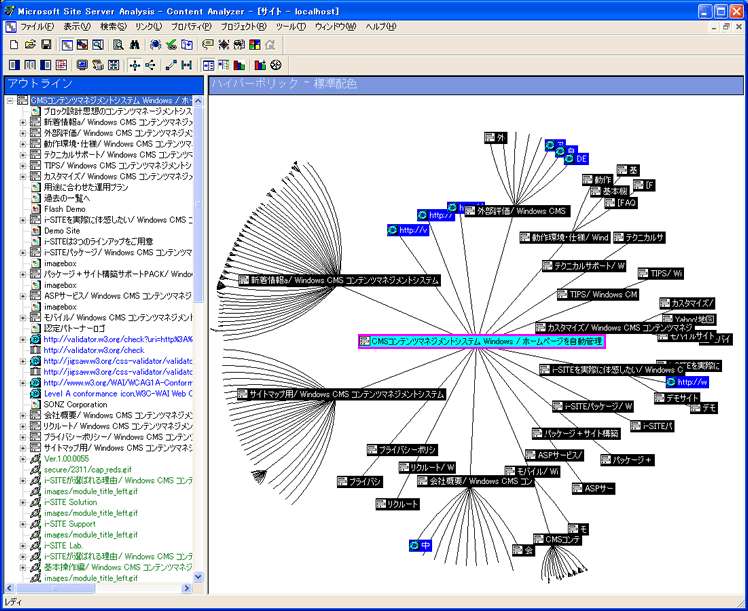Click the Save floppy disk icon
Image resolution: width=748 pixels, height=611 pixels.
[x=46, y=45]
